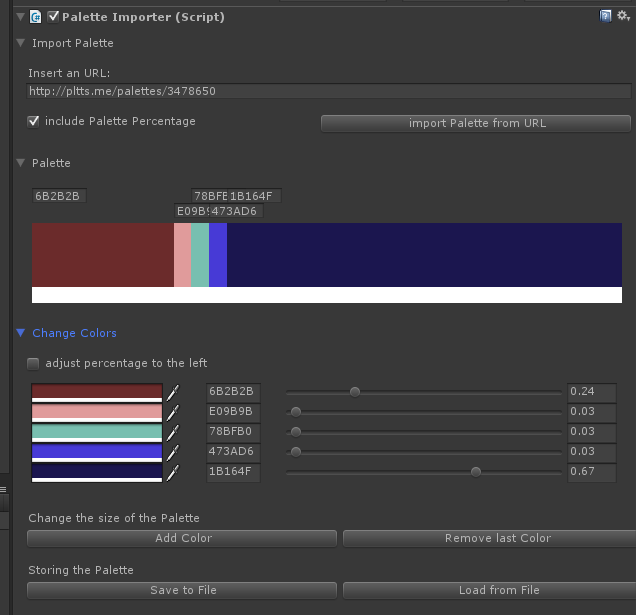Collapse the Change Colors section
The width and height of the screenshot is (636, 615).
[x=21, y=333]
